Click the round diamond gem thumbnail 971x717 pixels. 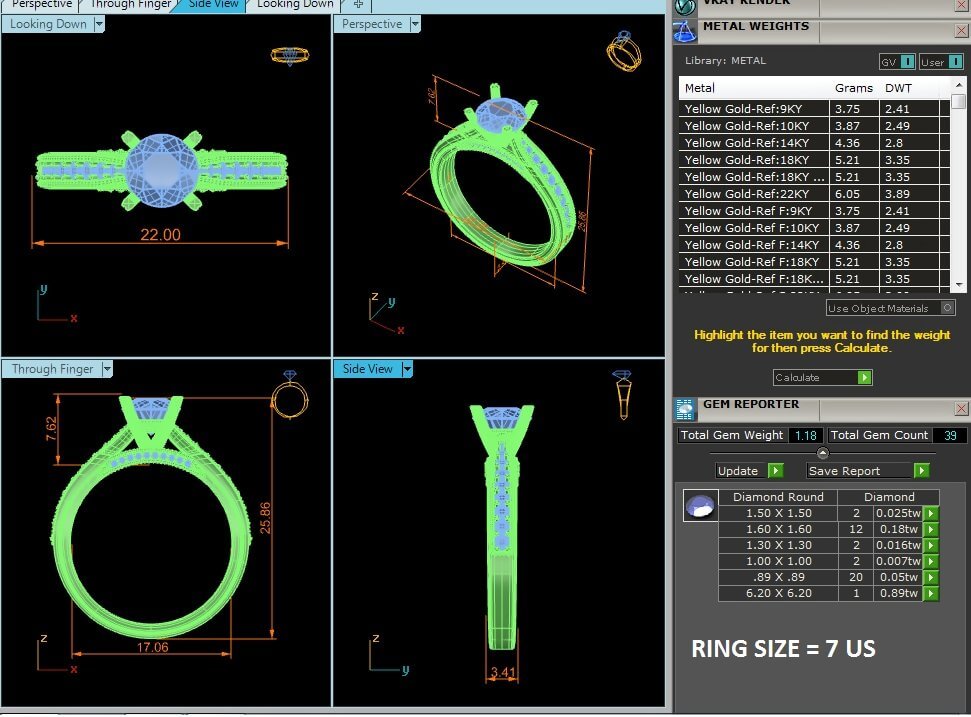[700, 506]
